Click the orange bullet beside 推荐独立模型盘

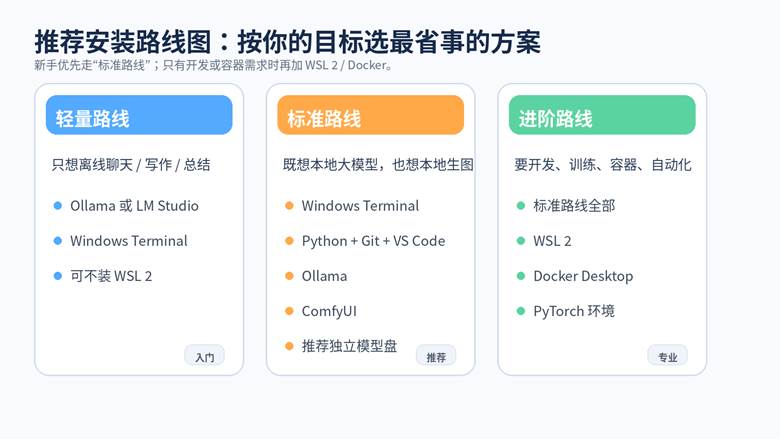coord(289,346)
